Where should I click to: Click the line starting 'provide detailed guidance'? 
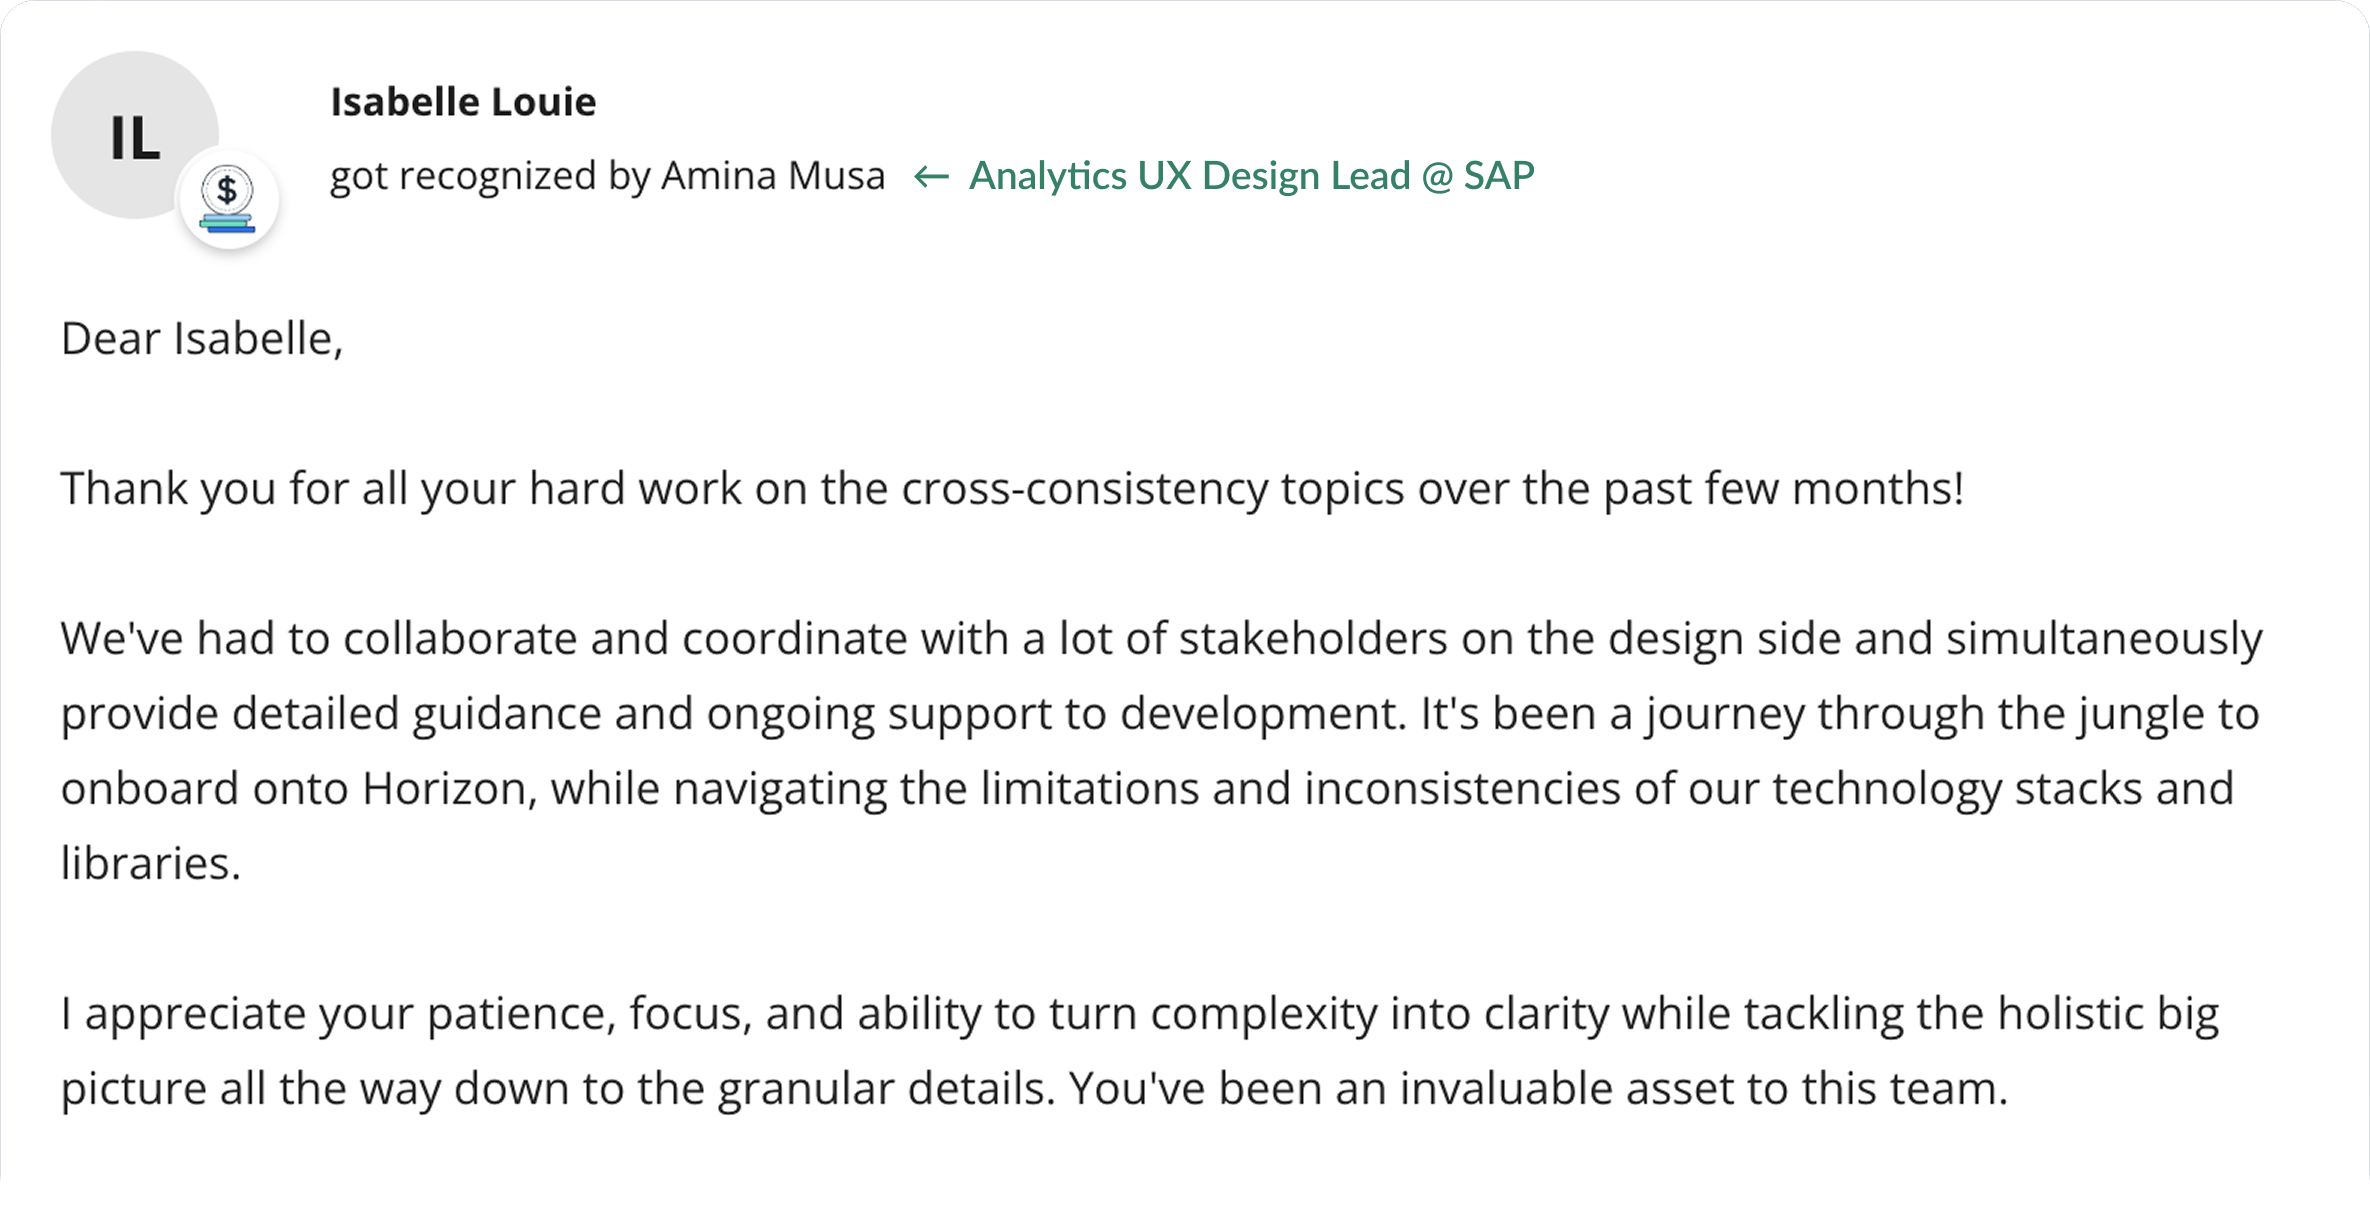coord(1160,714)
